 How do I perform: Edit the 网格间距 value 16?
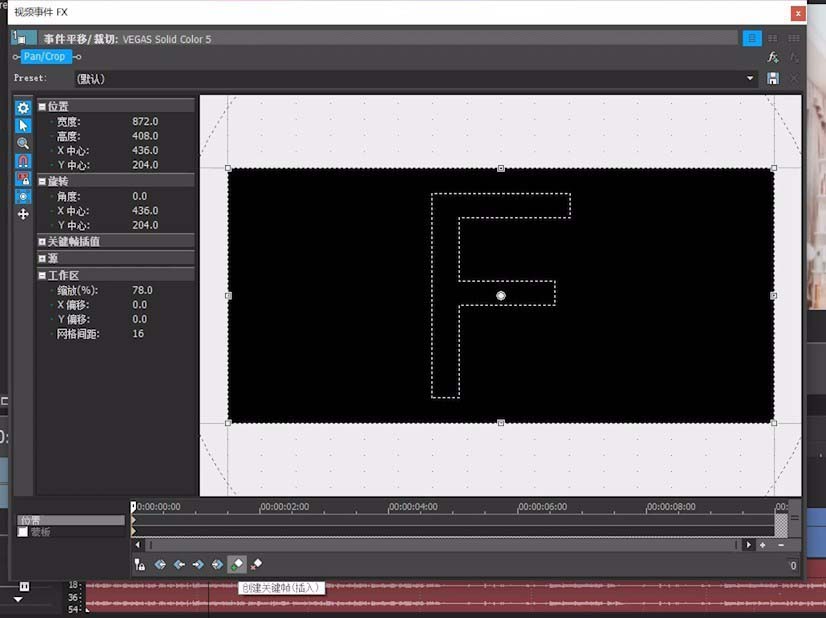(138, 333)
